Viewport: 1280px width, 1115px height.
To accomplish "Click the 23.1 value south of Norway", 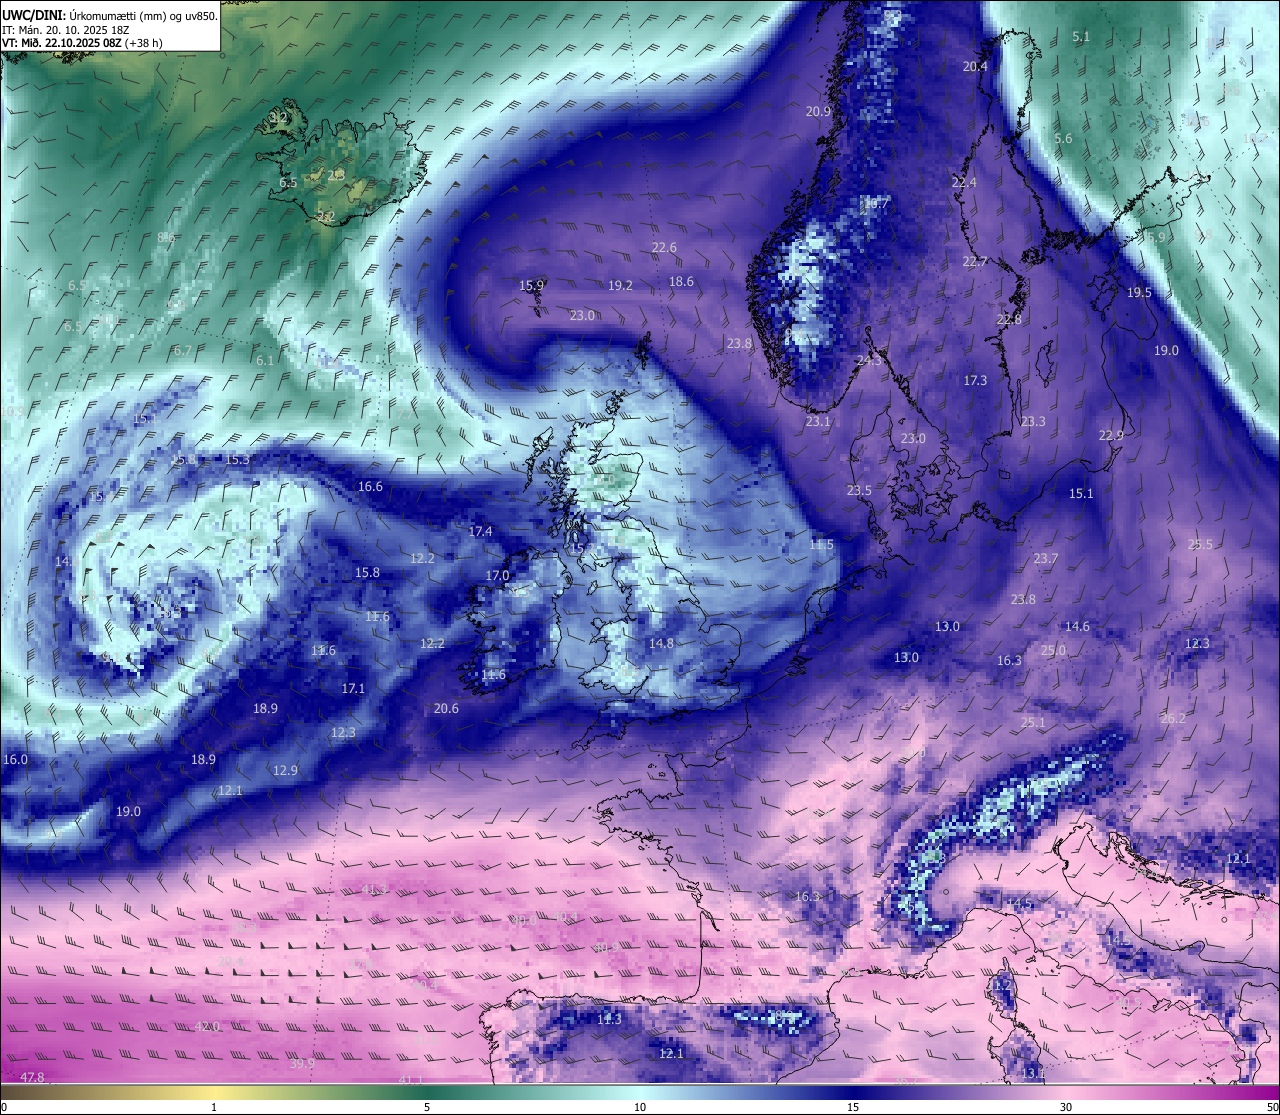I will (x=818, y=422).
